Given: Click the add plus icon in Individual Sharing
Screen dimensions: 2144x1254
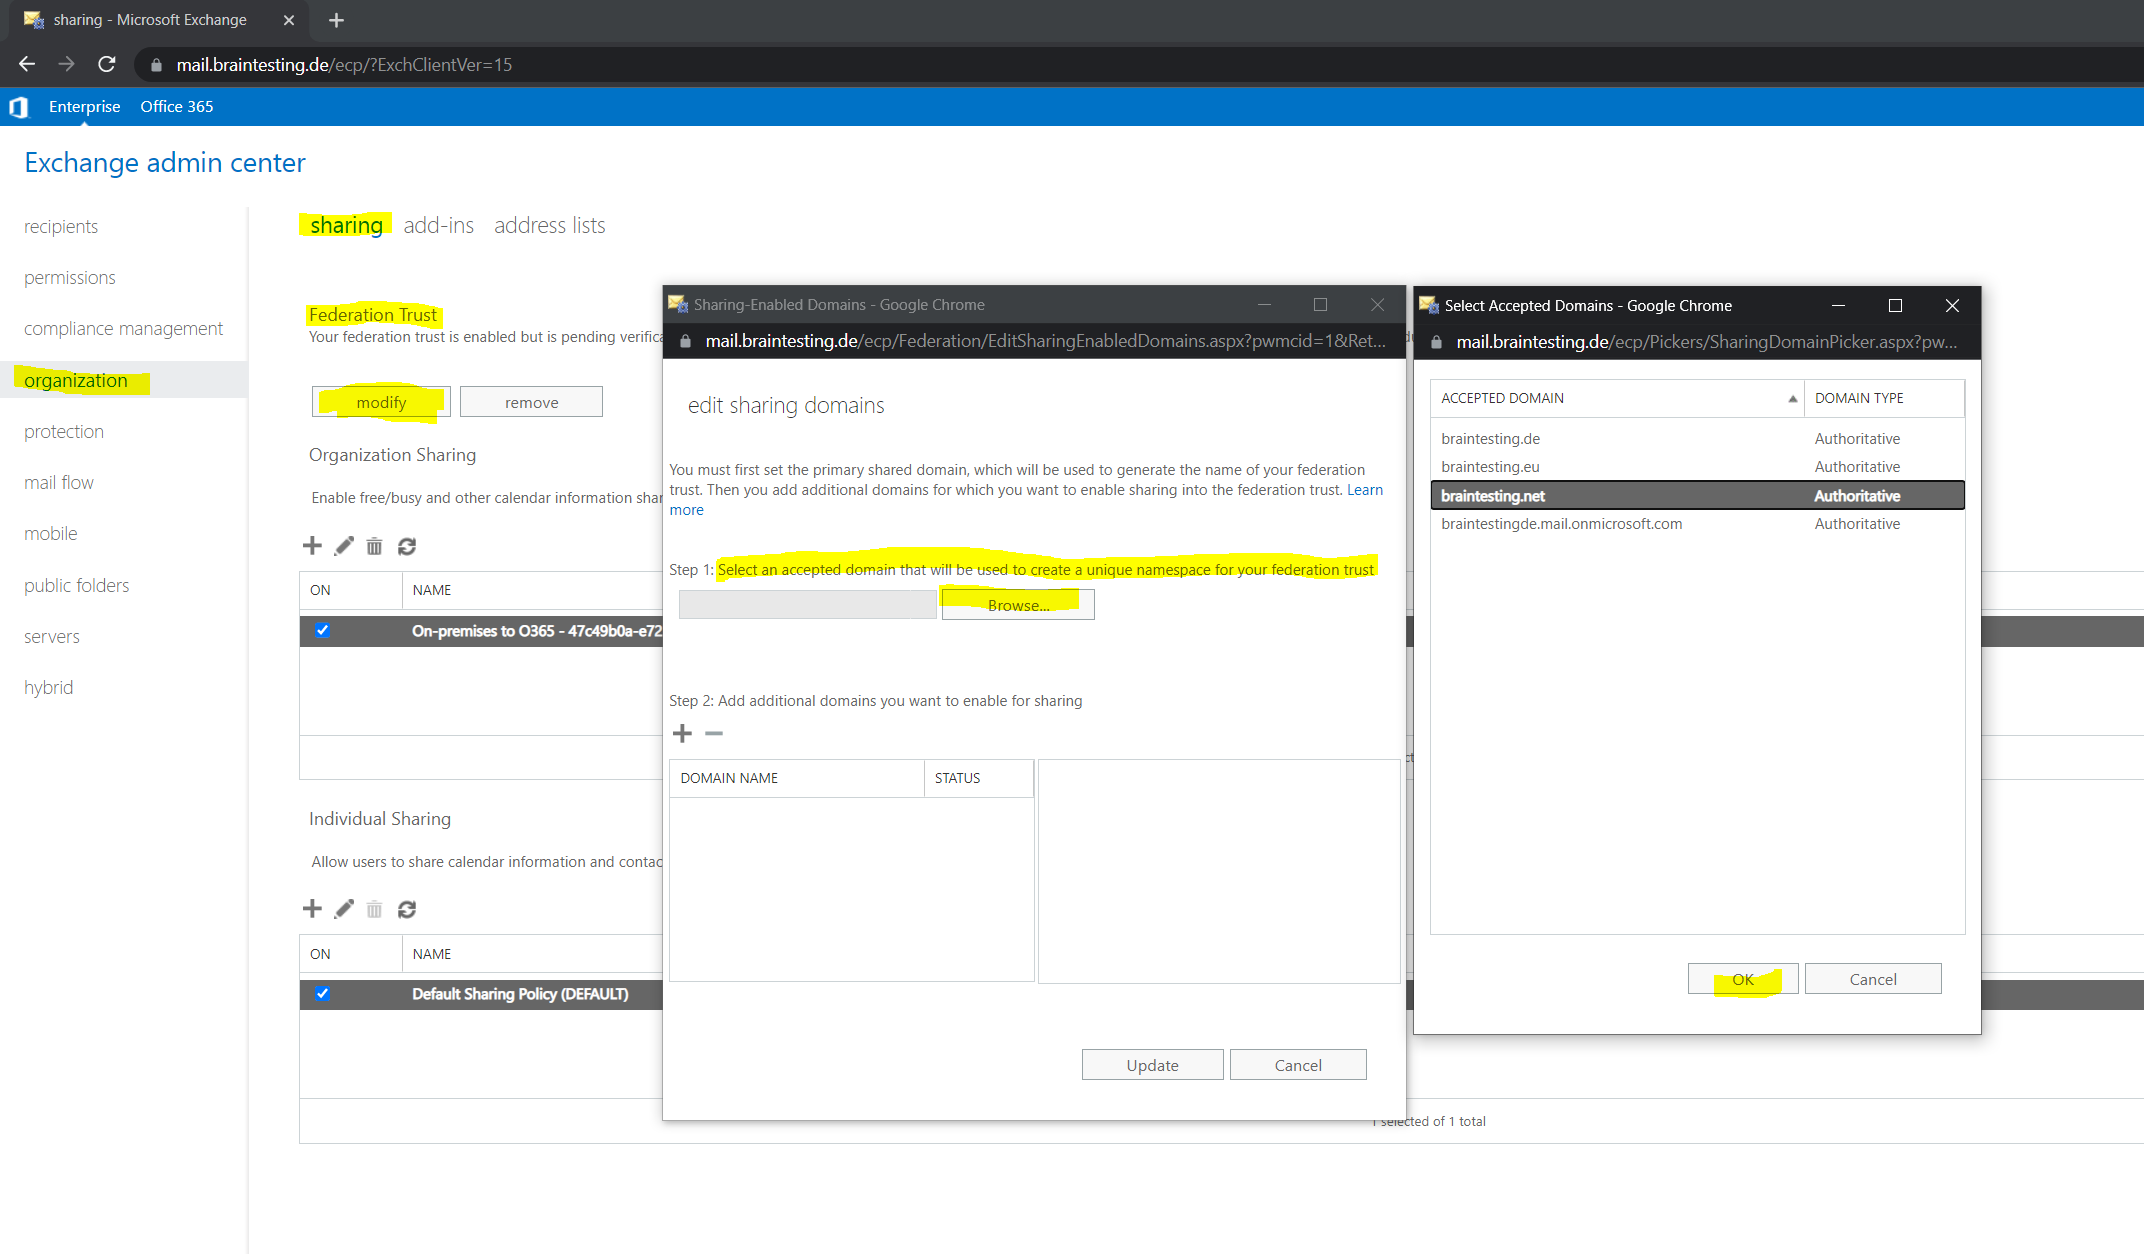Looking at the screenshot, I should point(312,906).
